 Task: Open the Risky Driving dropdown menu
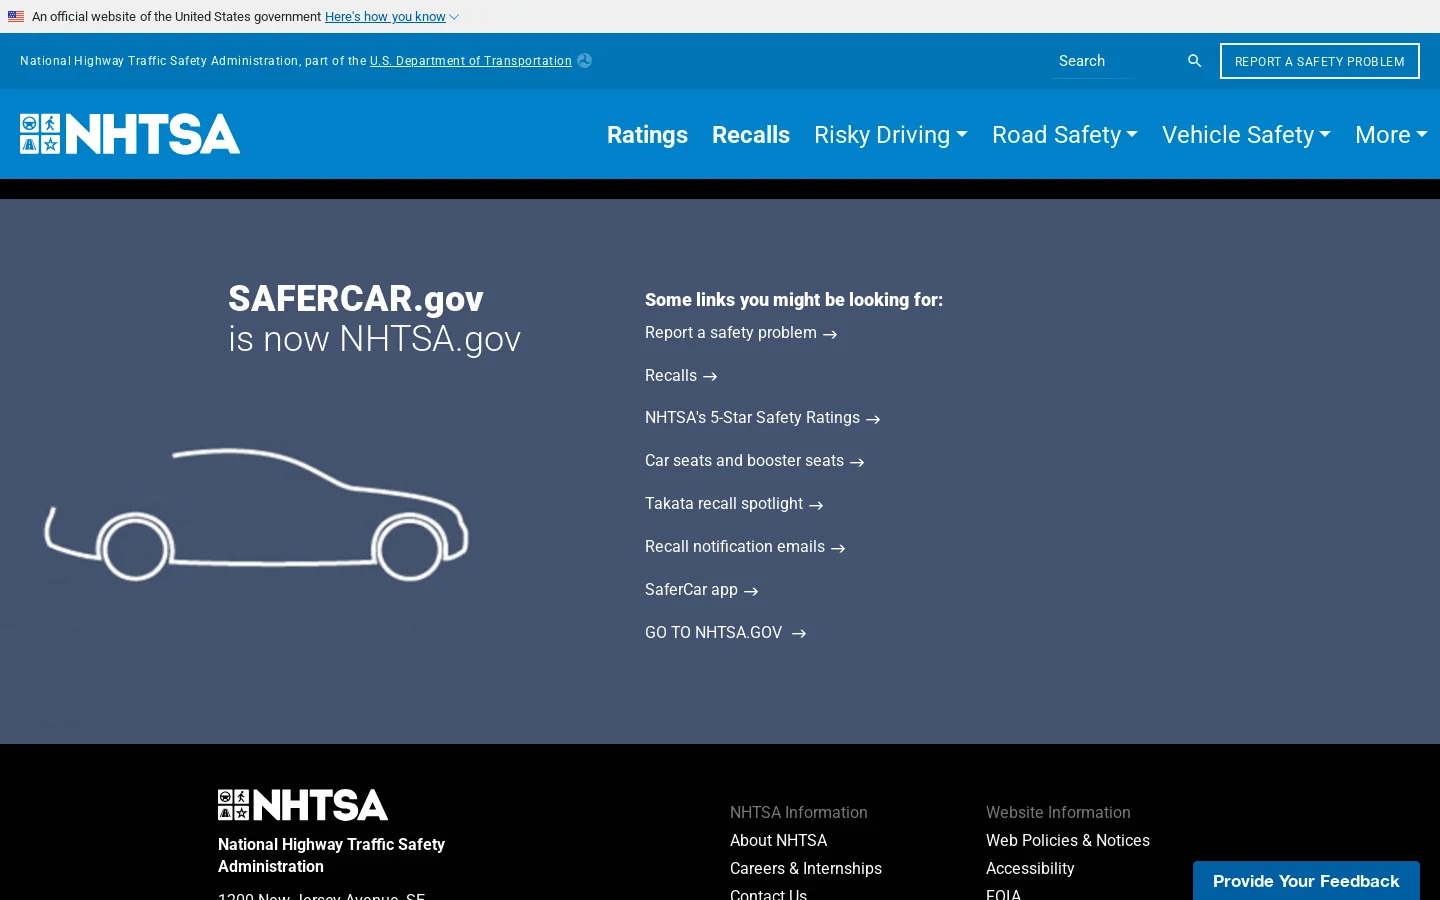pyautogui.click(x=891, y=135)
